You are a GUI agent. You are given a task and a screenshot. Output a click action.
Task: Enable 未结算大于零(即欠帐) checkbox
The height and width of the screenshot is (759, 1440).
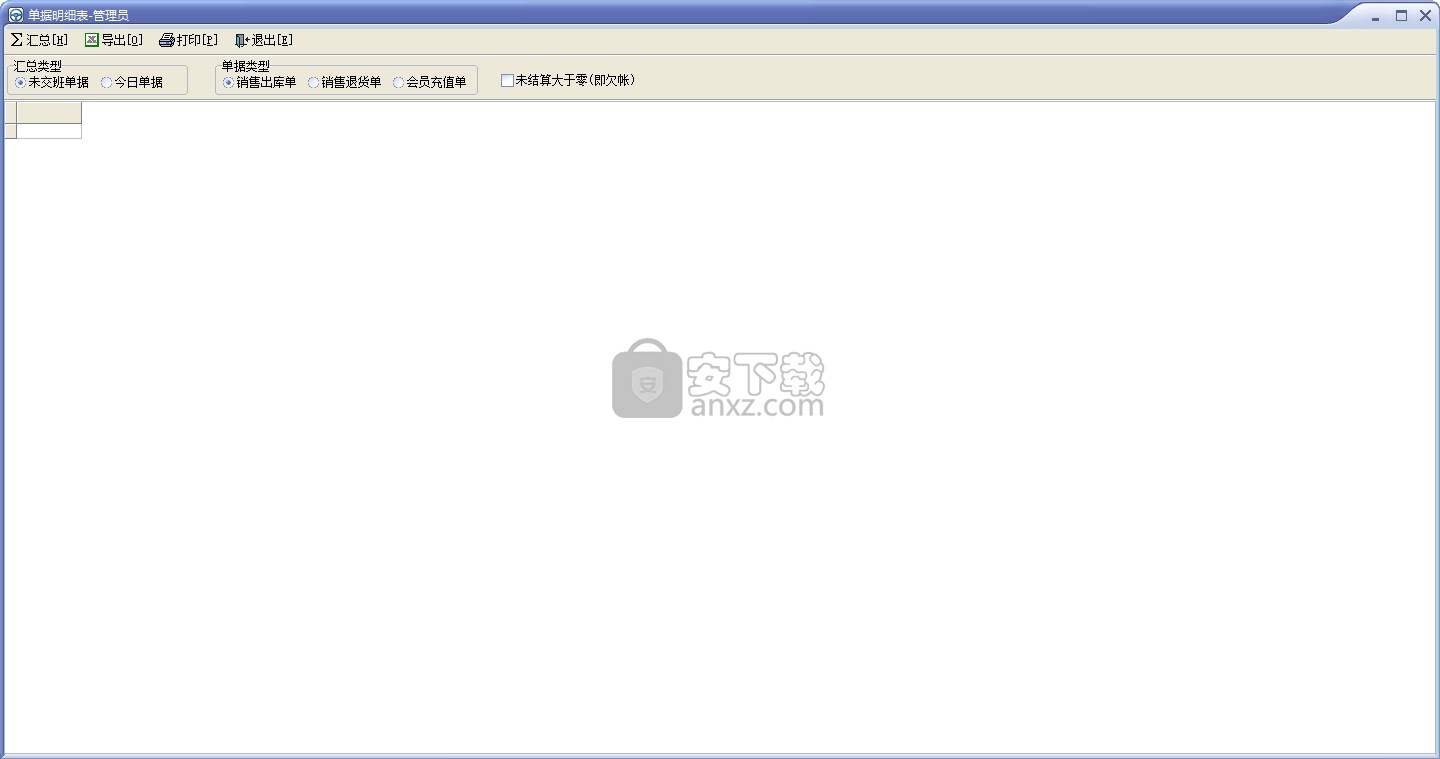(568, 80)
